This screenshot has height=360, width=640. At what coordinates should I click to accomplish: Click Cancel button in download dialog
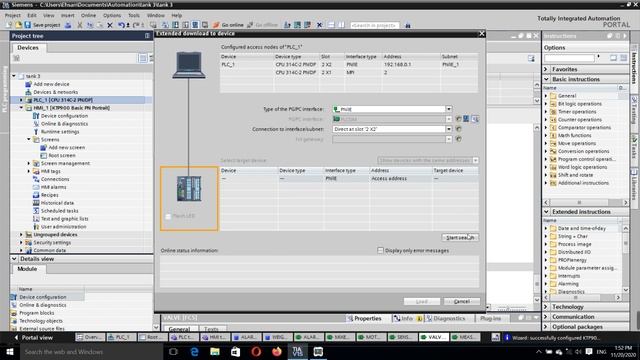[462, 301]
